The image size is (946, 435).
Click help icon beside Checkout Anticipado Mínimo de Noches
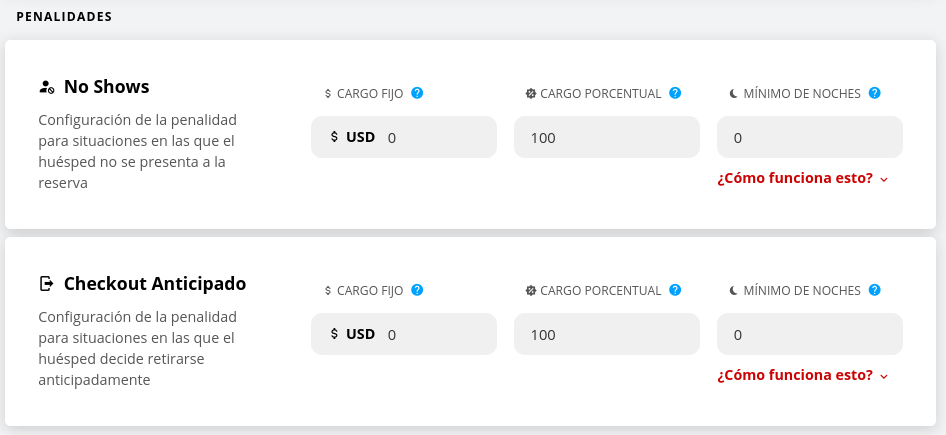tap(875, 290)
